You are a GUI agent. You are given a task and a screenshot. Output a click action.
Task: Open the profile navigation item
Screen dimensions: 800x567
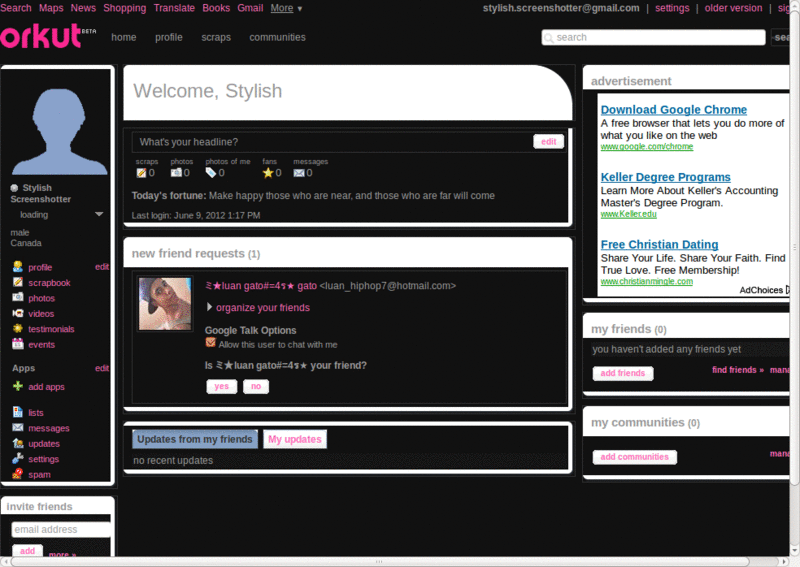tap(169, 37)
